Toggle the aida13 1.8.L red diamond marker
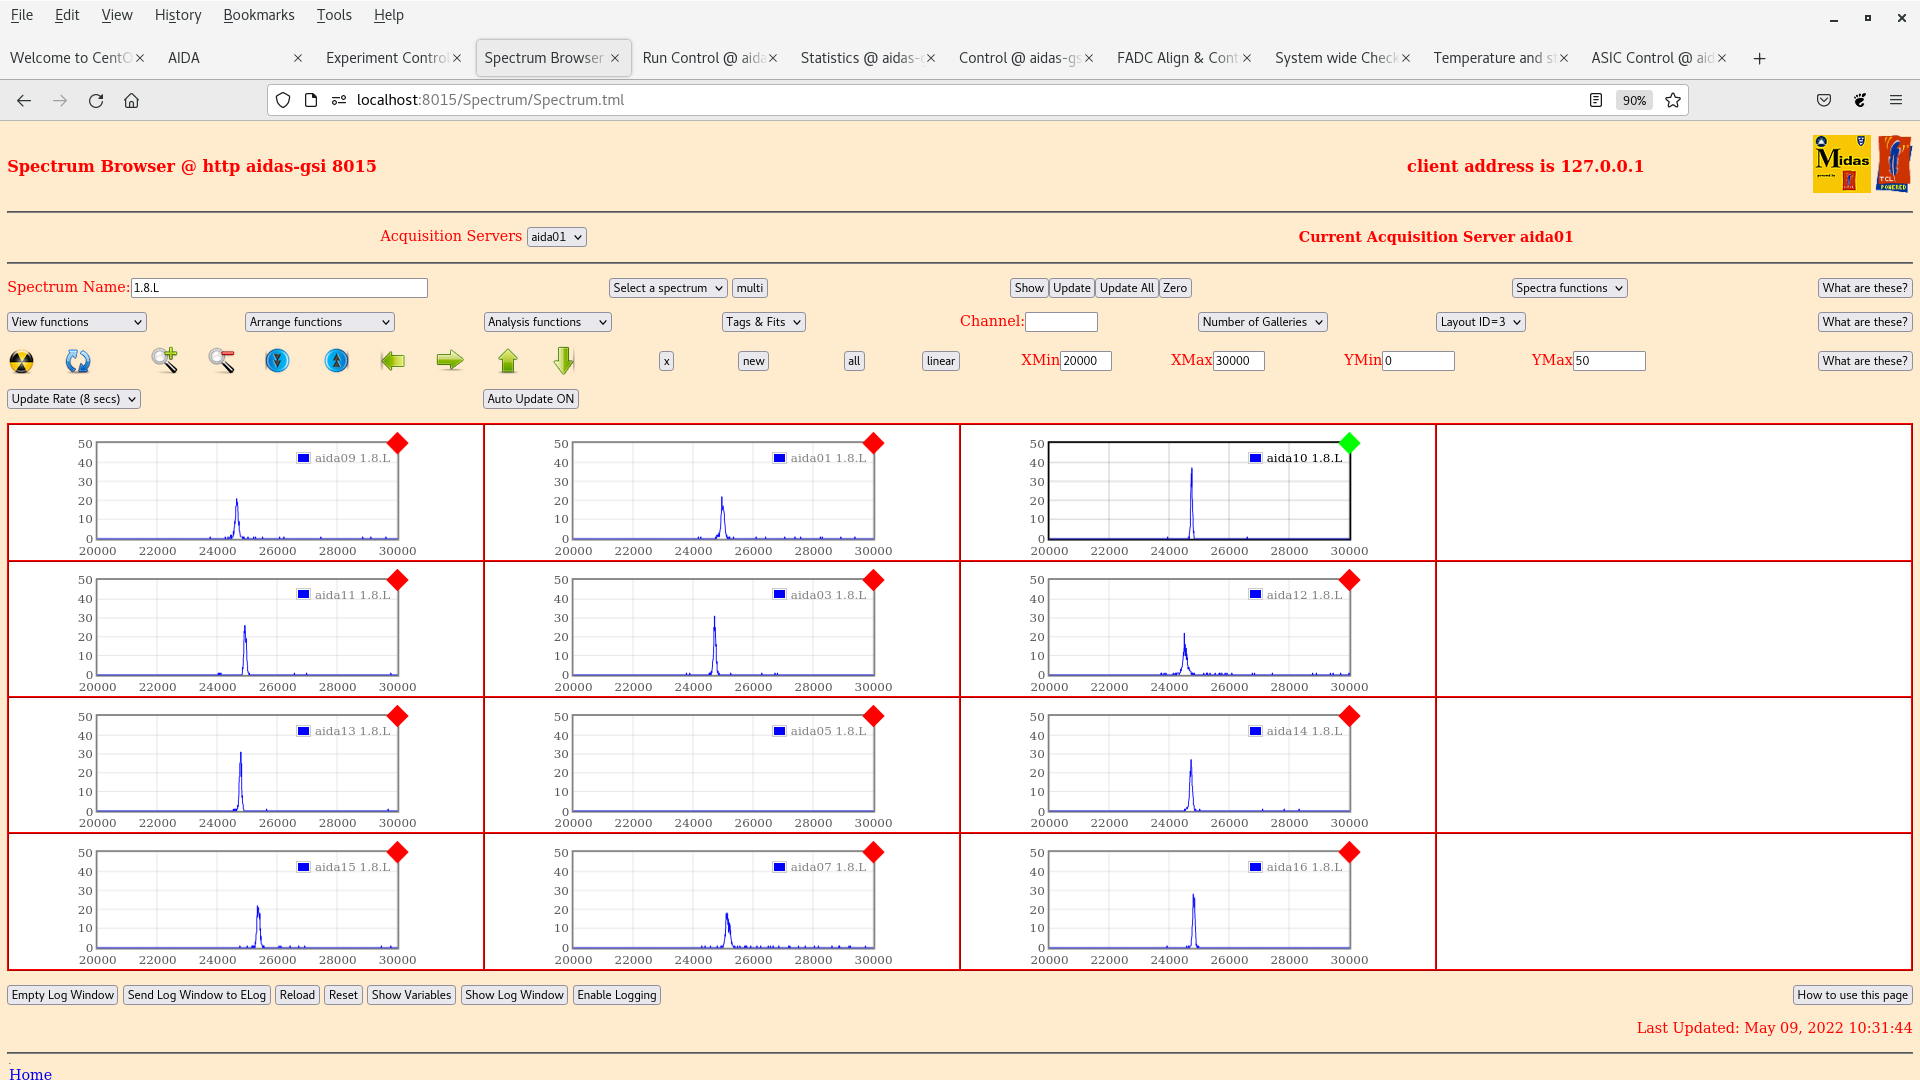Image resolution: width=1920 pixels, height=1080 pixels. point(397,716)
